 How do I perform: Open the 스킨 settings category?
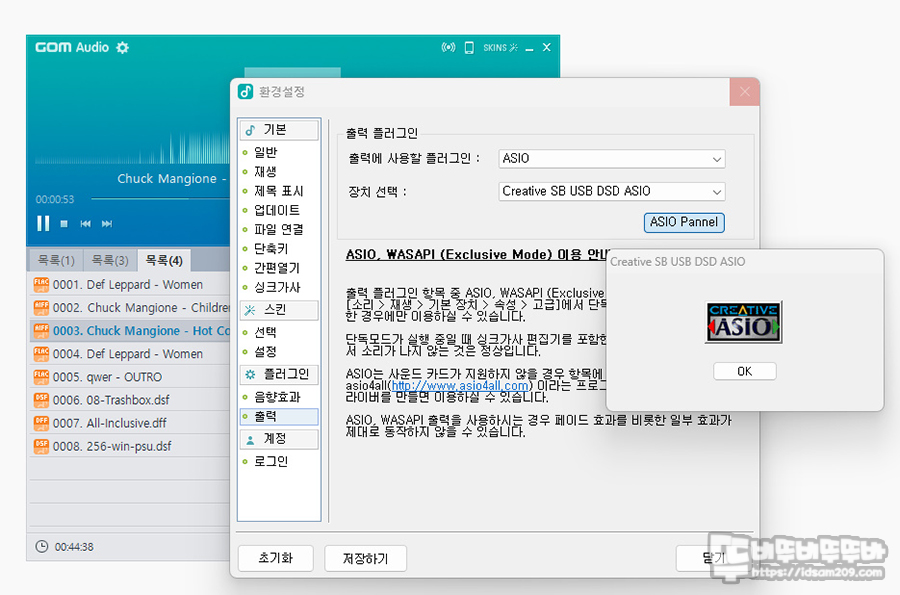coord(279,310)
